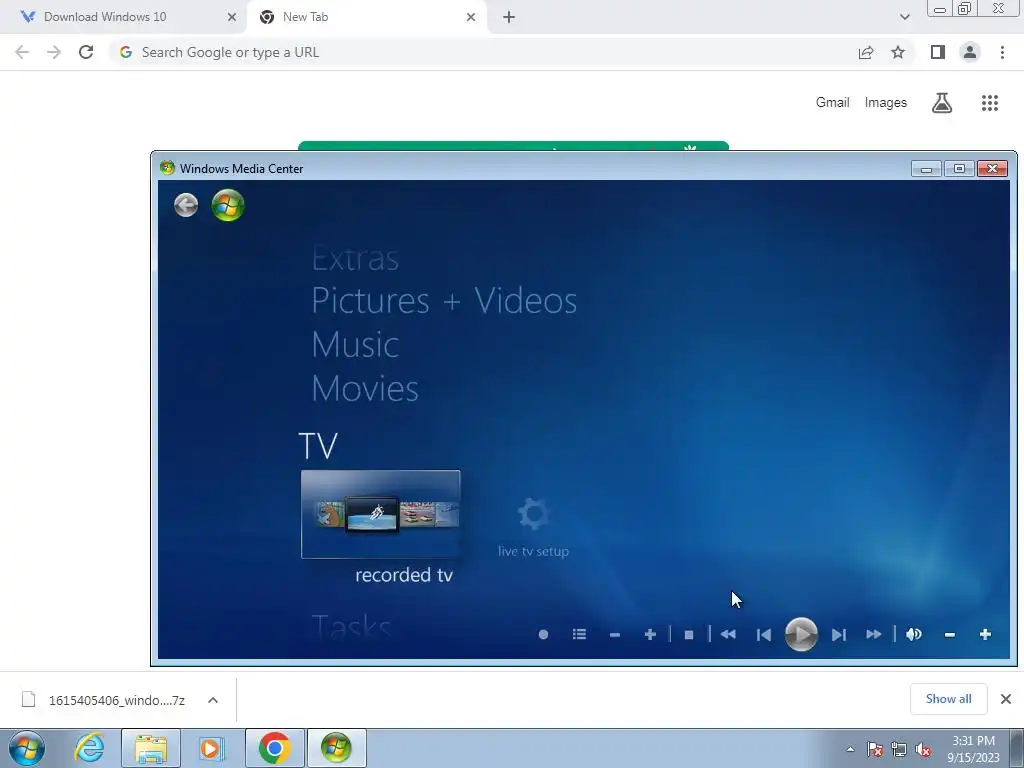The image size is (1024, 768).
Task: Click the Search Google or type a URL bar
Action: (483, 52)
